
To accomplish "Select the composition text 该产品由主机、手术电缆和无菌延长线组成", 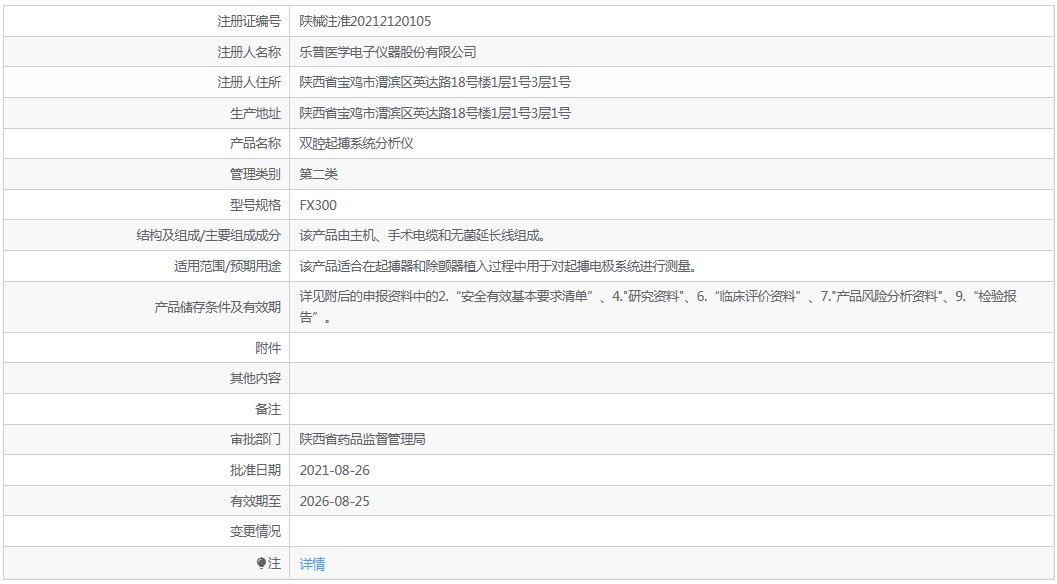I will click(x=422, y=235).
